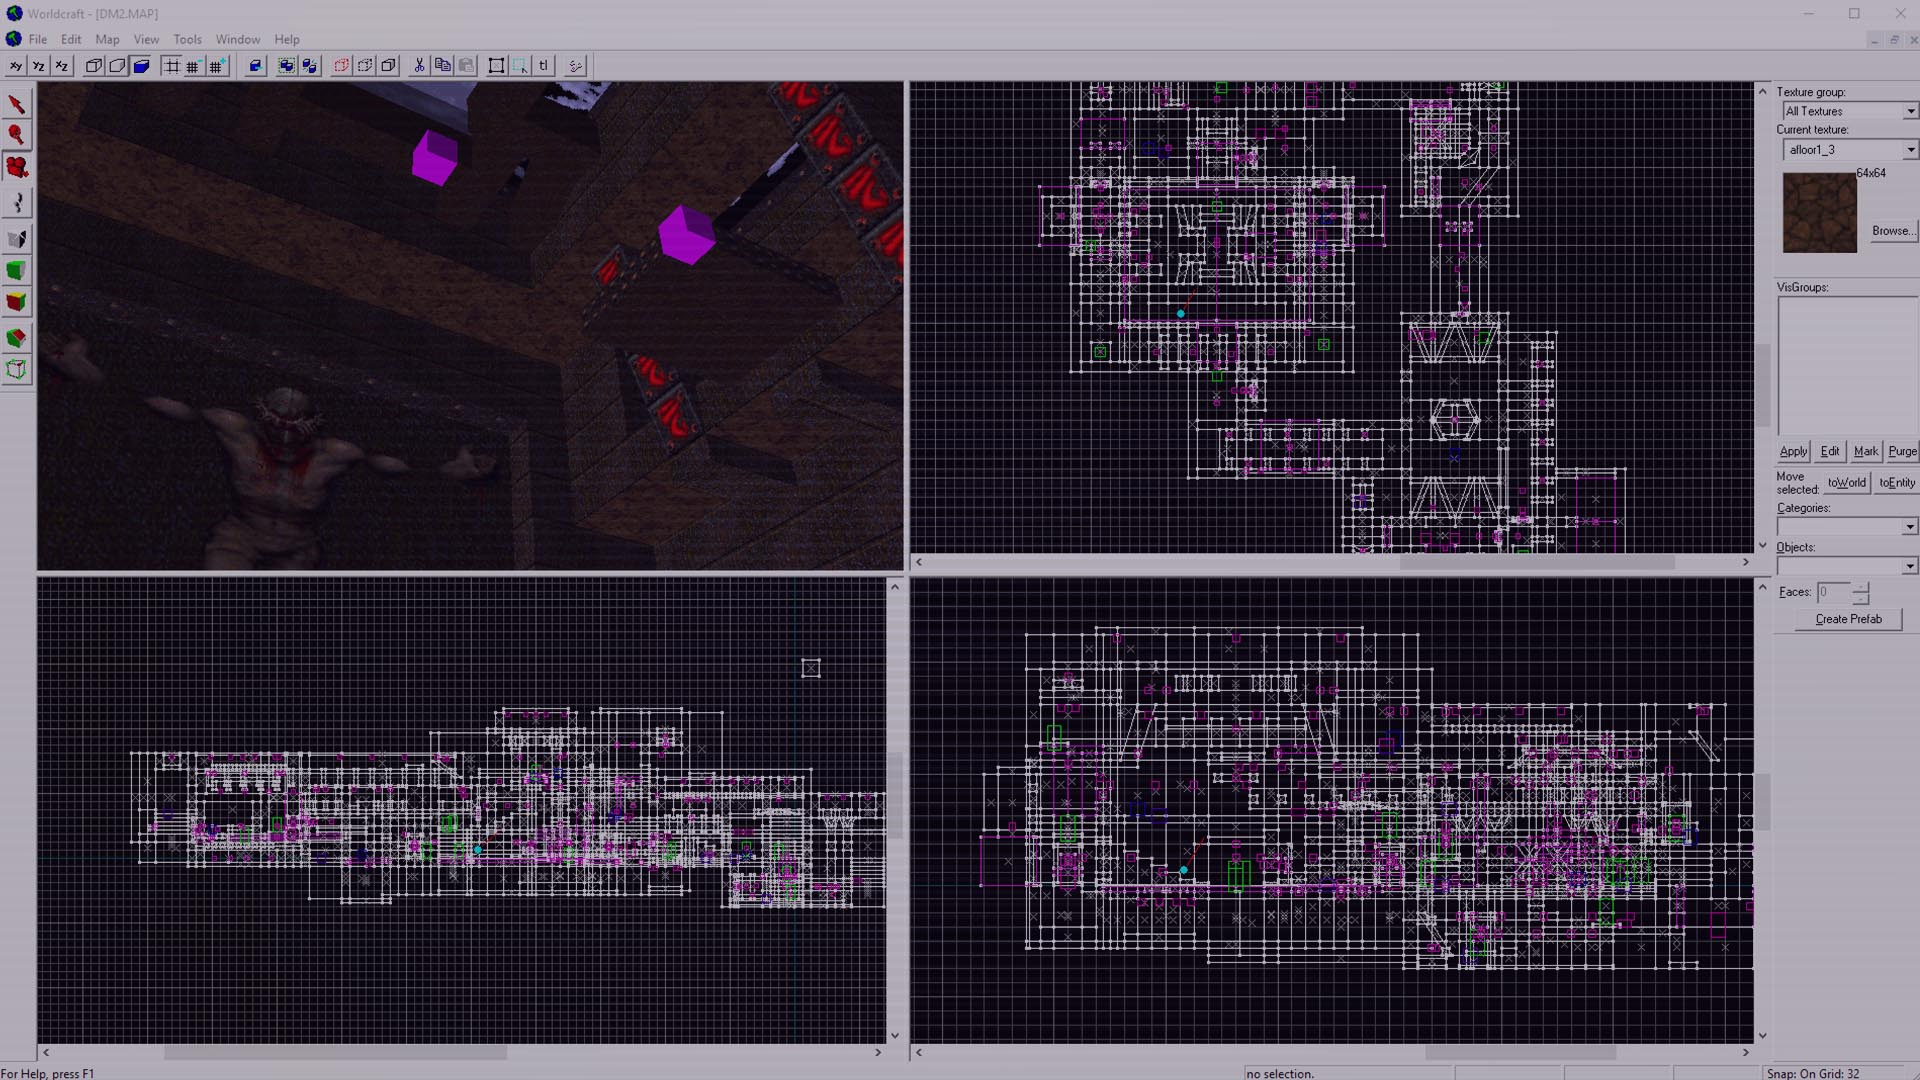Show all hidden objects
Image resolution: width=1920 pixels, height=1080 pixels.
tap(389, 66)
